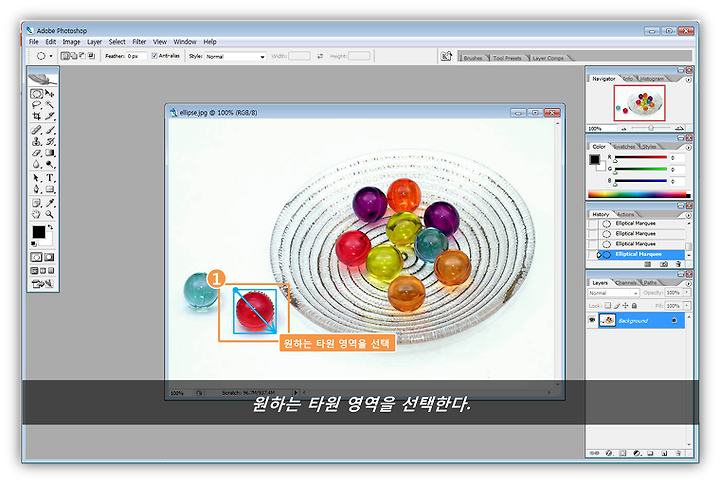720x484 pixels.
Task: Select the Brush tool
Action: click(50, 130)
